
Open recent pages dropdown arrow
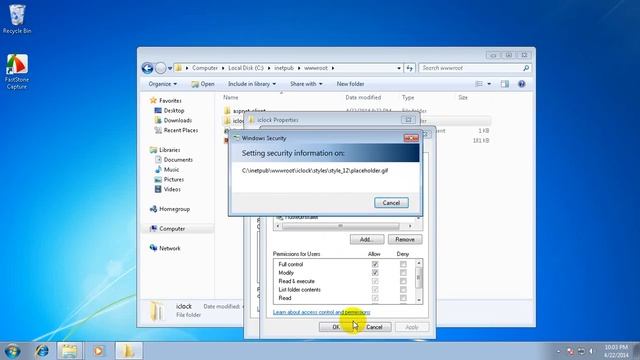click(170, 69)
